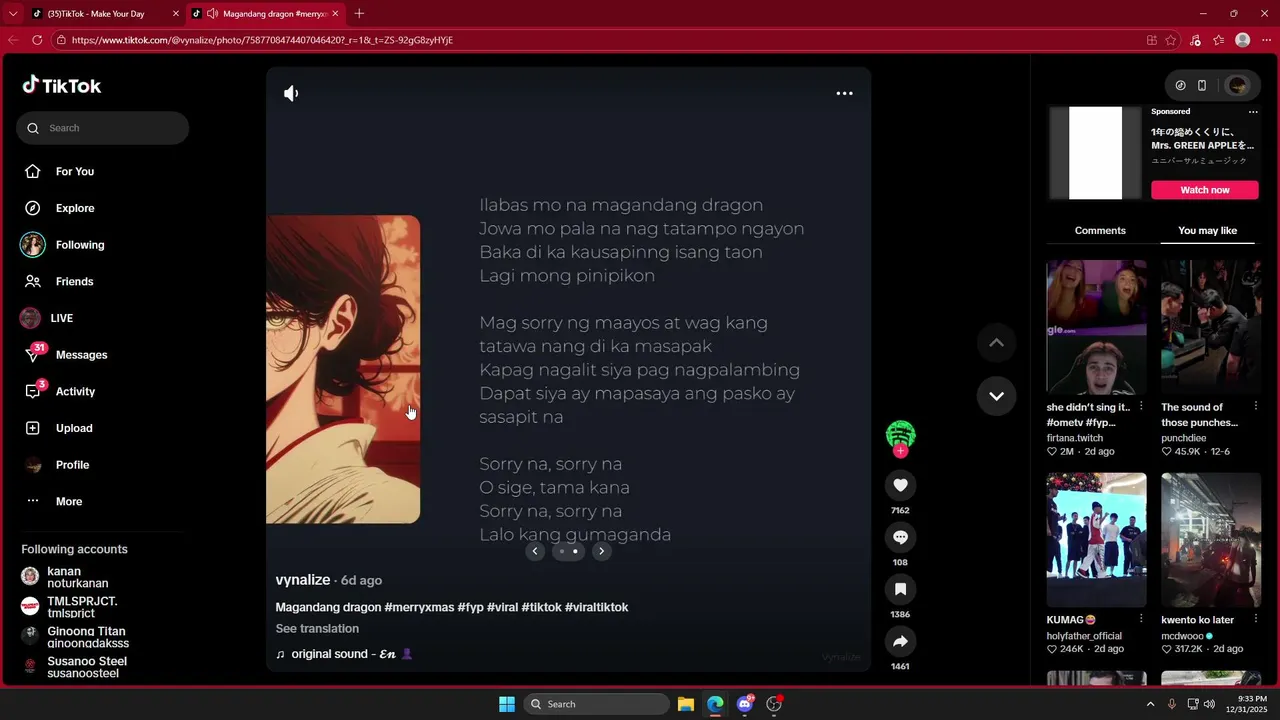
Task: Add this page to favorites with star
Action: (x=1170, y=40)
